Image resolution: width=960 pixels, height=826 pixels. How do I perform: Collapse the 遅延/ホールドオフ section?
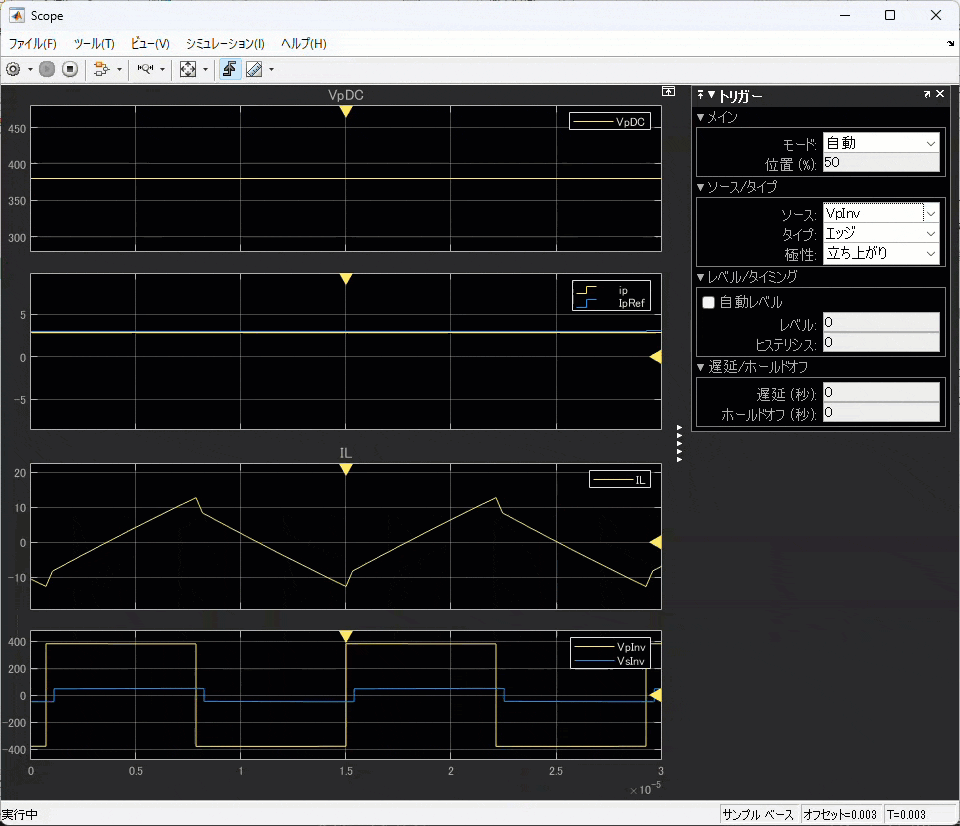[700, 367]
